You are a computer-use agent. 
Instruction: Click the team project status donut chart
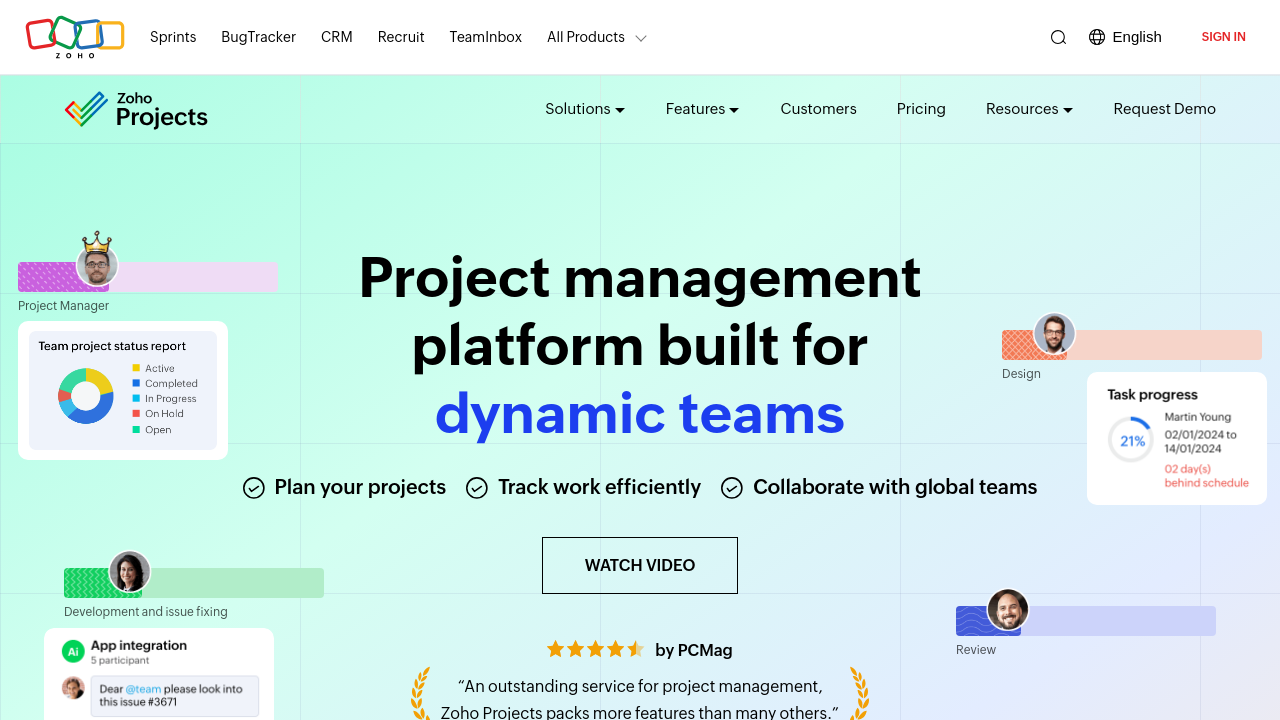[86, 396]
